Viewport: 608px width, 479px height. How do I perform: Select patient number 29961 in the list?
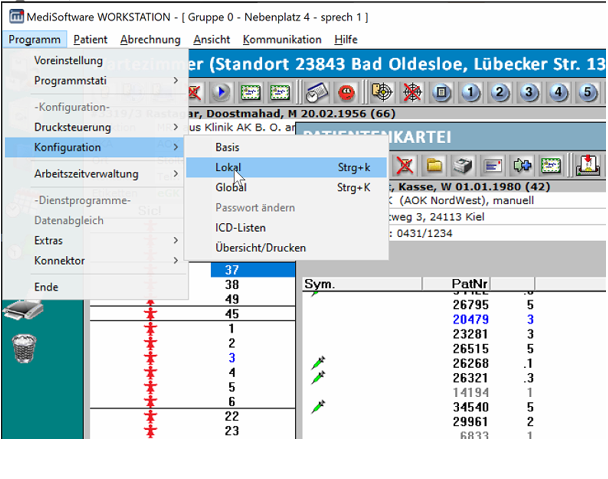tap(470, 422)
